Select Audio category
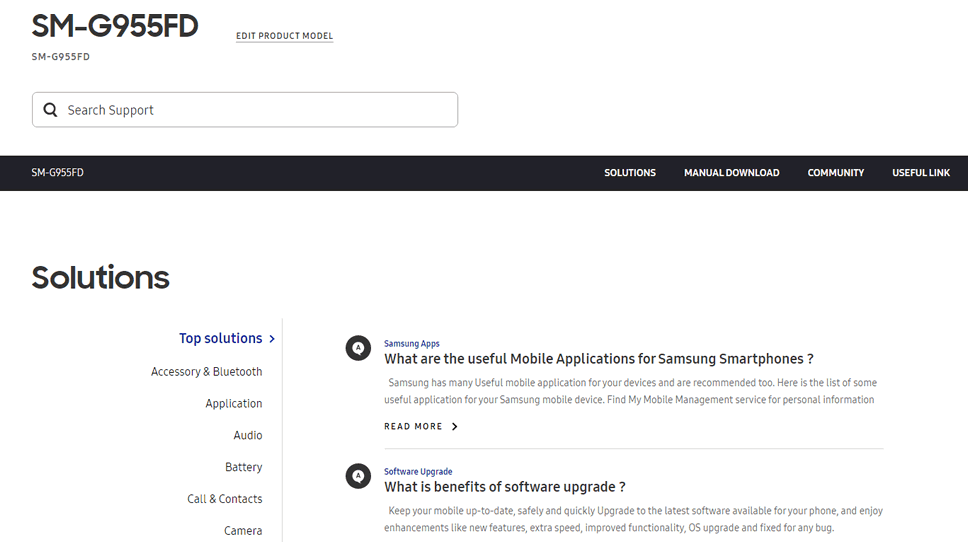Viewport: 968px width, 555px height. 248,435
